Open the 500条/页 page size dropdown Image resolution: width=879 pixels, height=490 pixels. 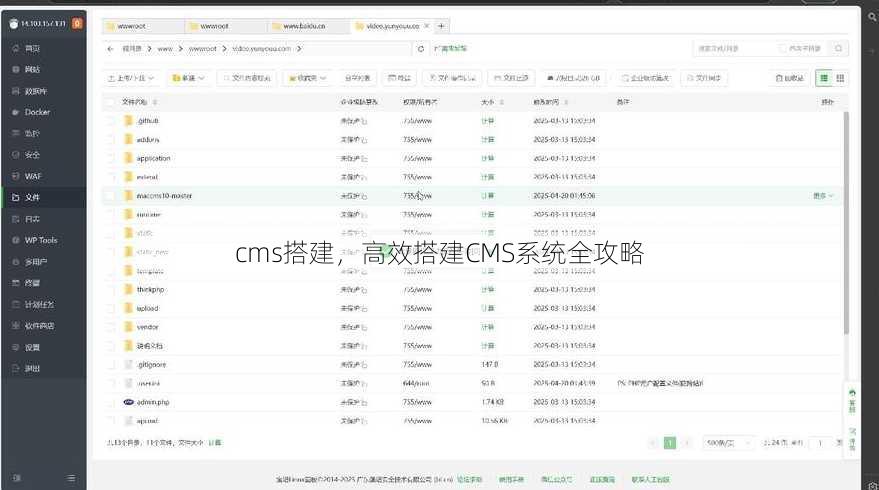(x=728, y=443)
